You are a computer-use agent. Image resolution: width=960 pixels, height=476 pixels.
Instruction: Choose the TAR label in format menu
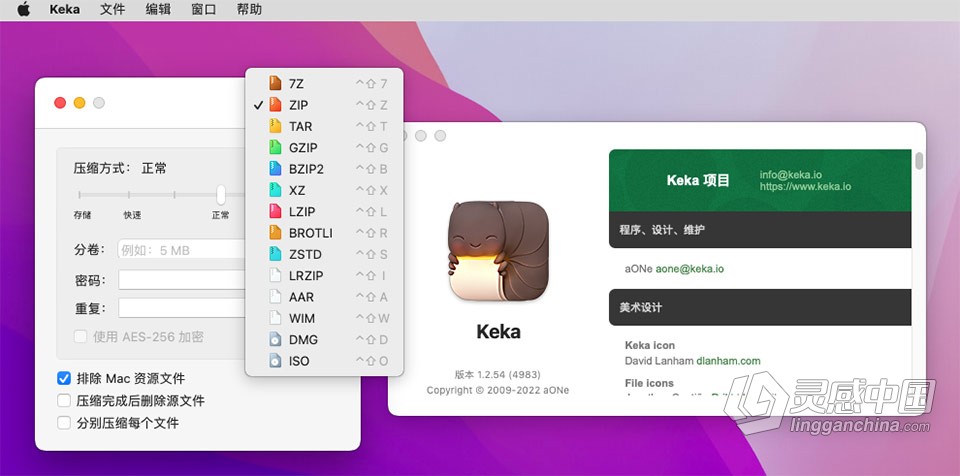(x=301, y=126)
